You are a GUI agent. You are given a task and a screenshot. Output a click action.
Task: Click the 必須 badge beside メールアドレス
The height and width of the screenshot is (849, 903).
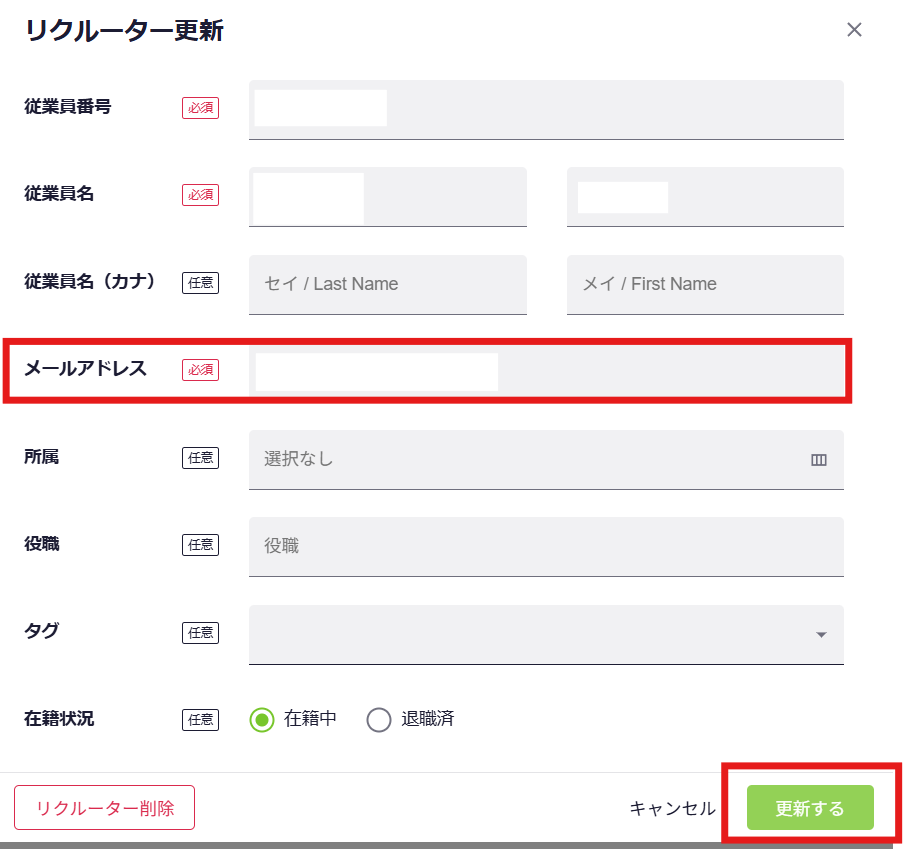click(200, 370)
